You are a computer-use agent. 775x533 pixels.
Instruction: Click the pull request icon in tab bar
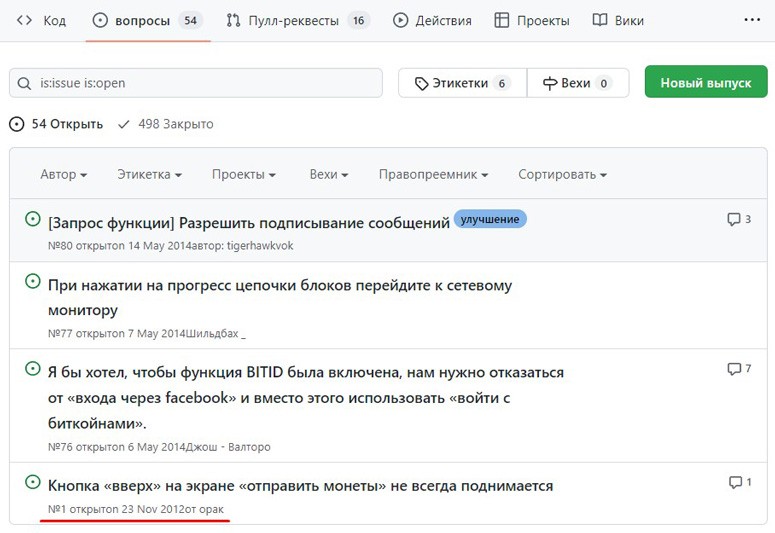point(233,20)
